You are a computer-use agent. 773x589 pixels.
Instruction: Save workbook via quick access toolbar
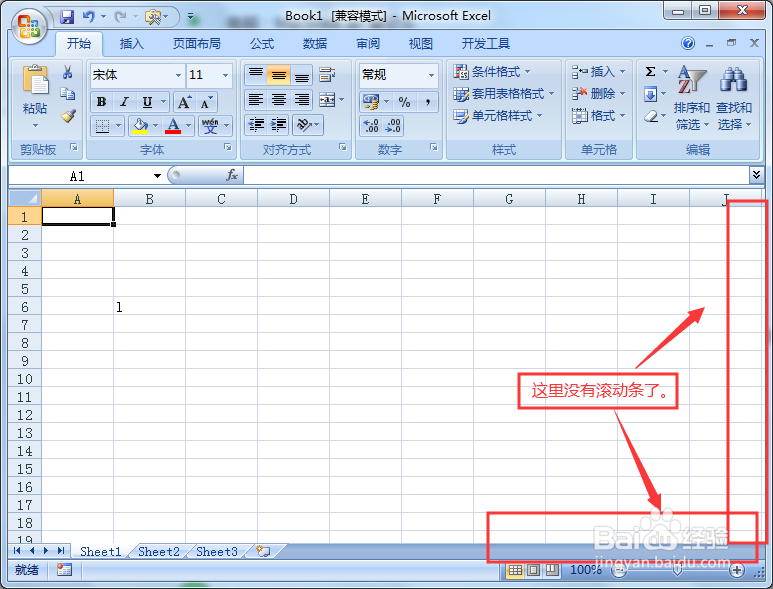pos(67,17)
